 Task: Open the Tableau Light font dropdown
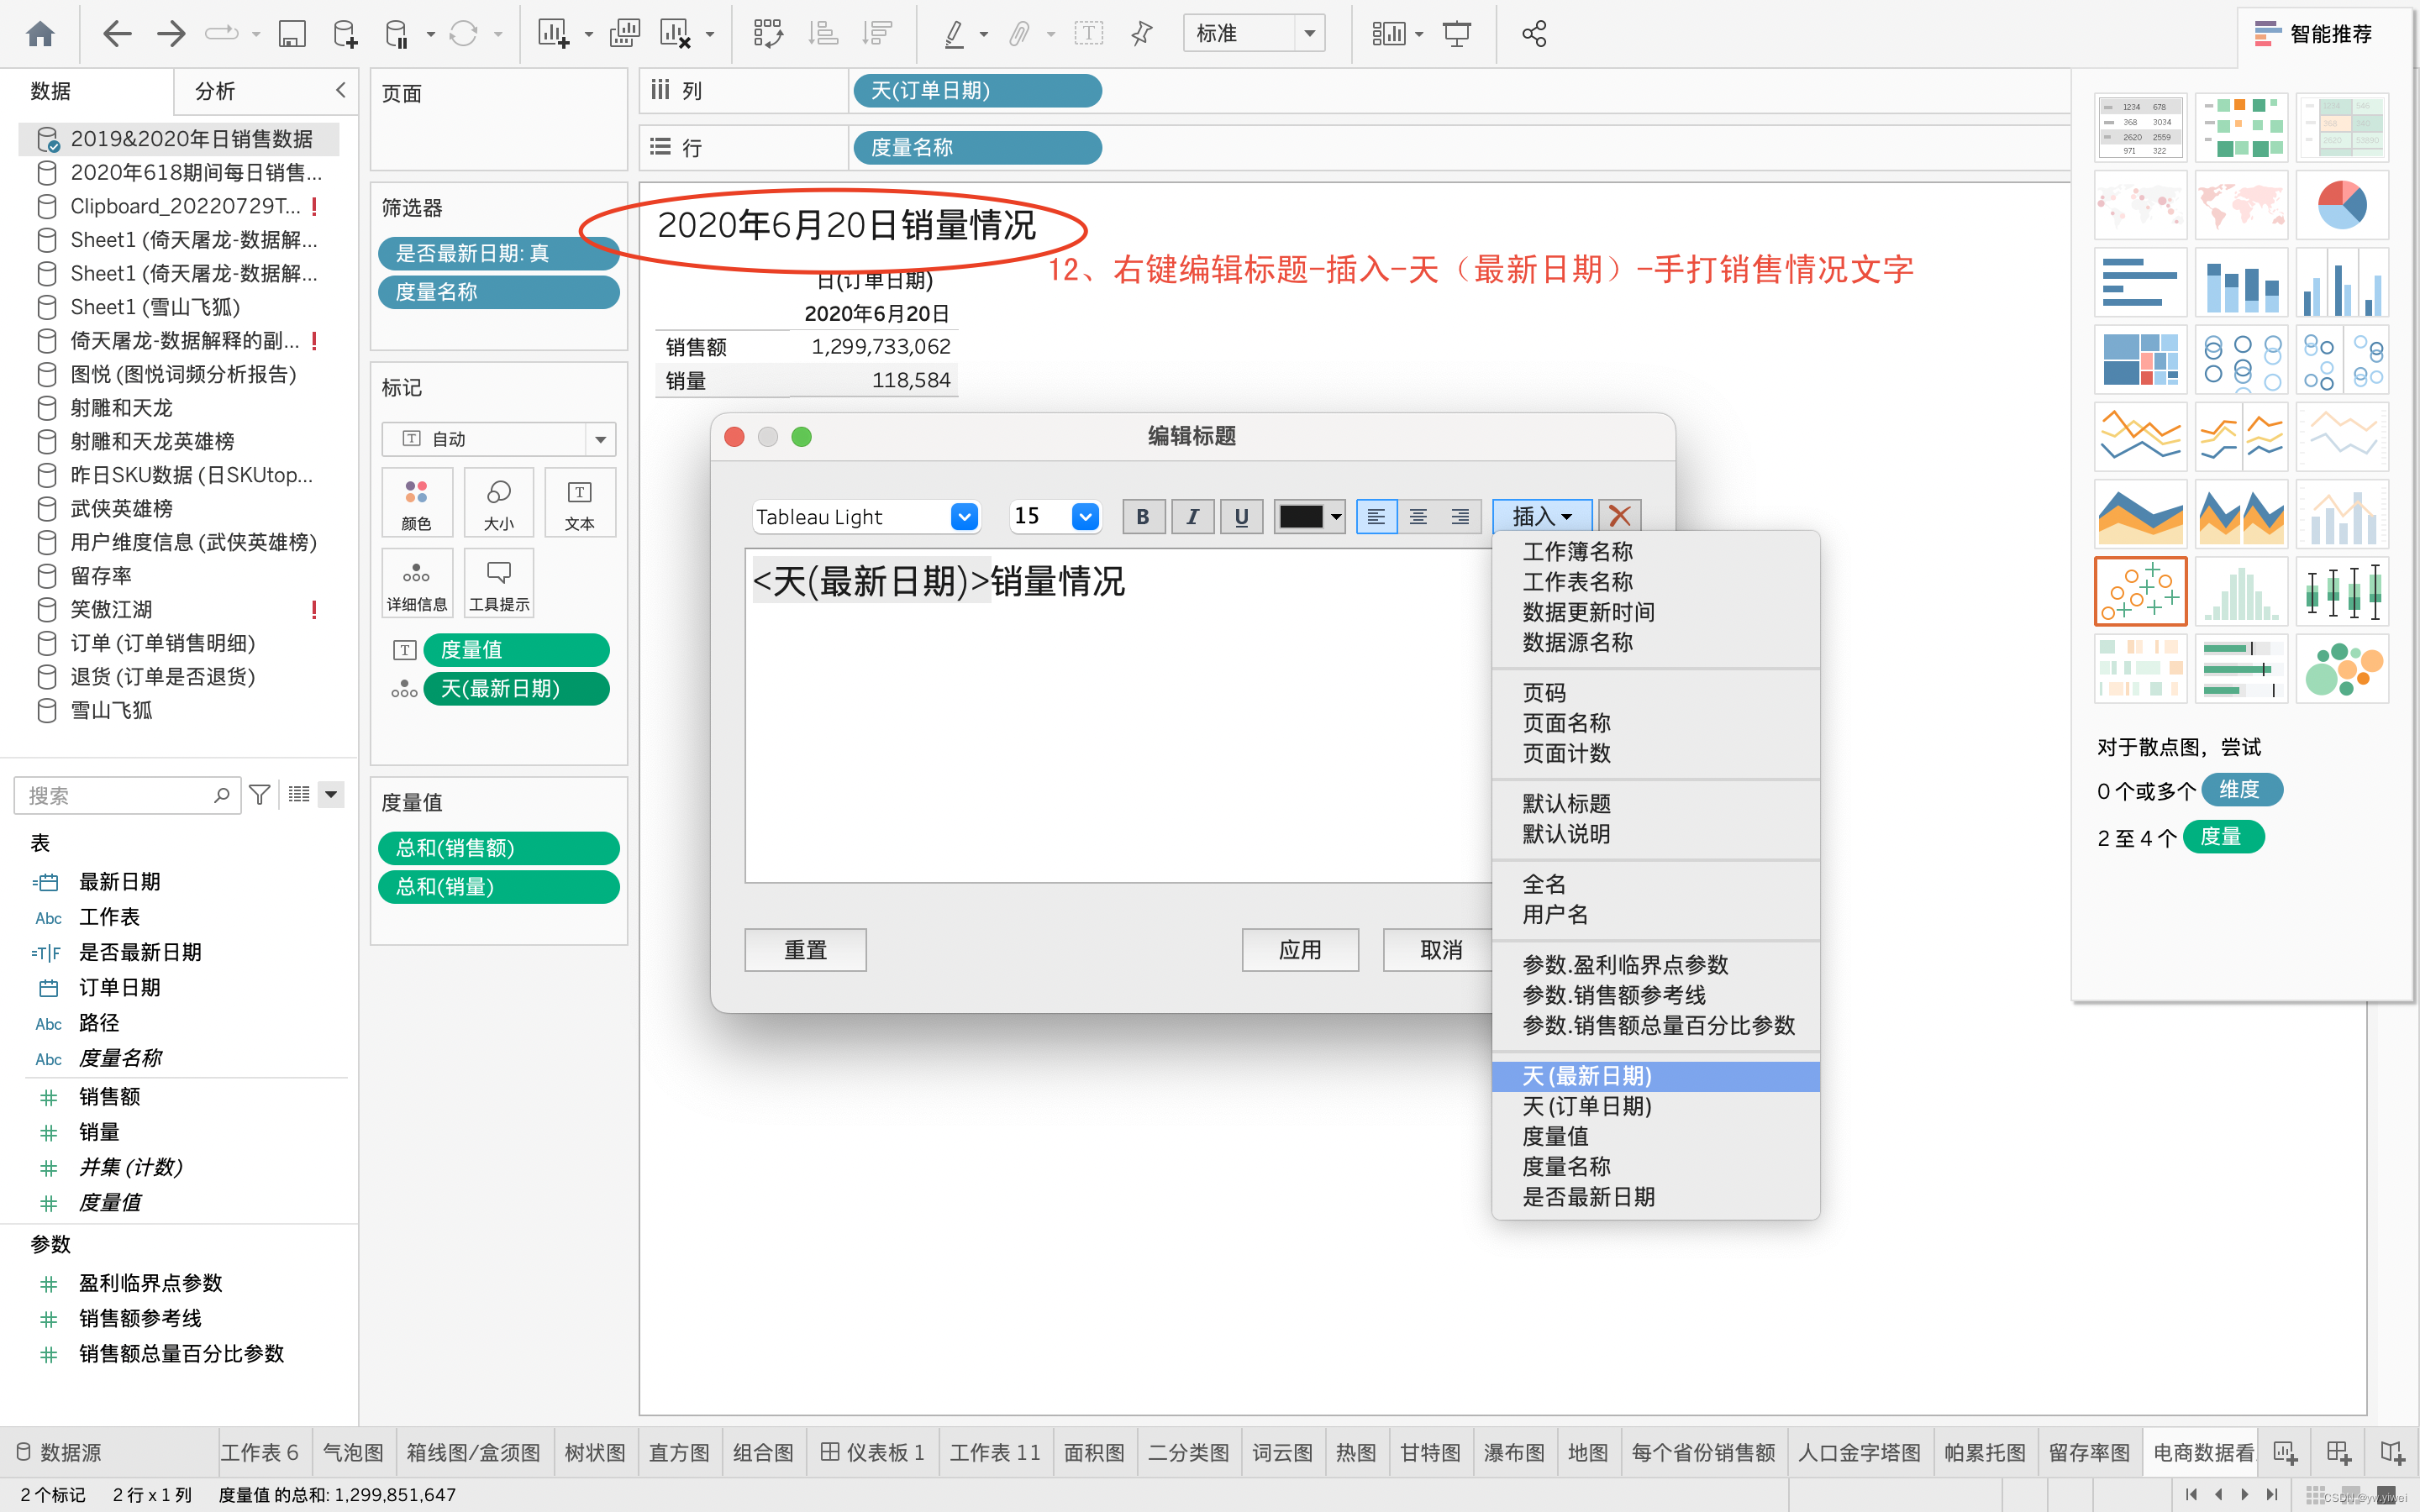964,517
